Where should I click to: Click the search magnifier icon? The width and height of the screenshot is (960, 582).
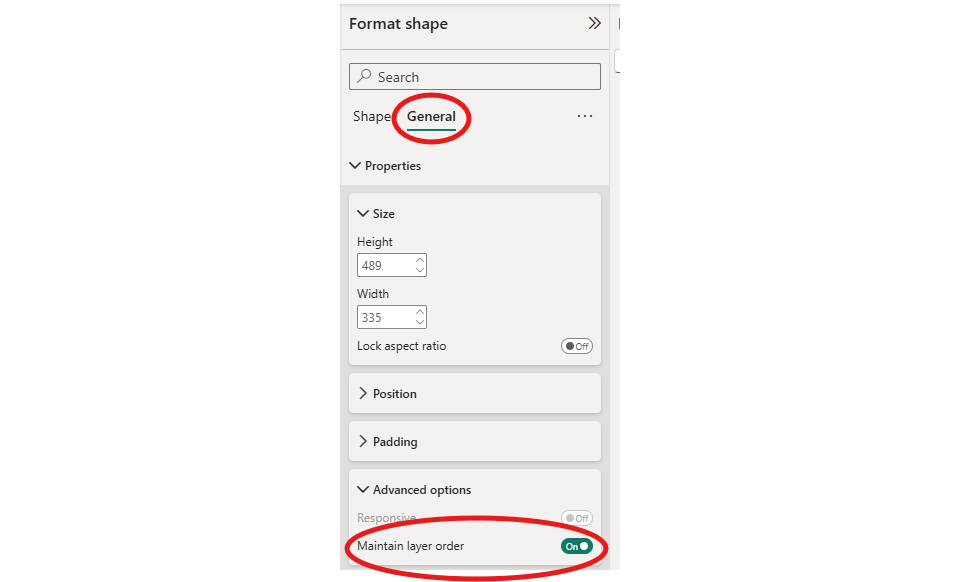(x=365, y=77)
